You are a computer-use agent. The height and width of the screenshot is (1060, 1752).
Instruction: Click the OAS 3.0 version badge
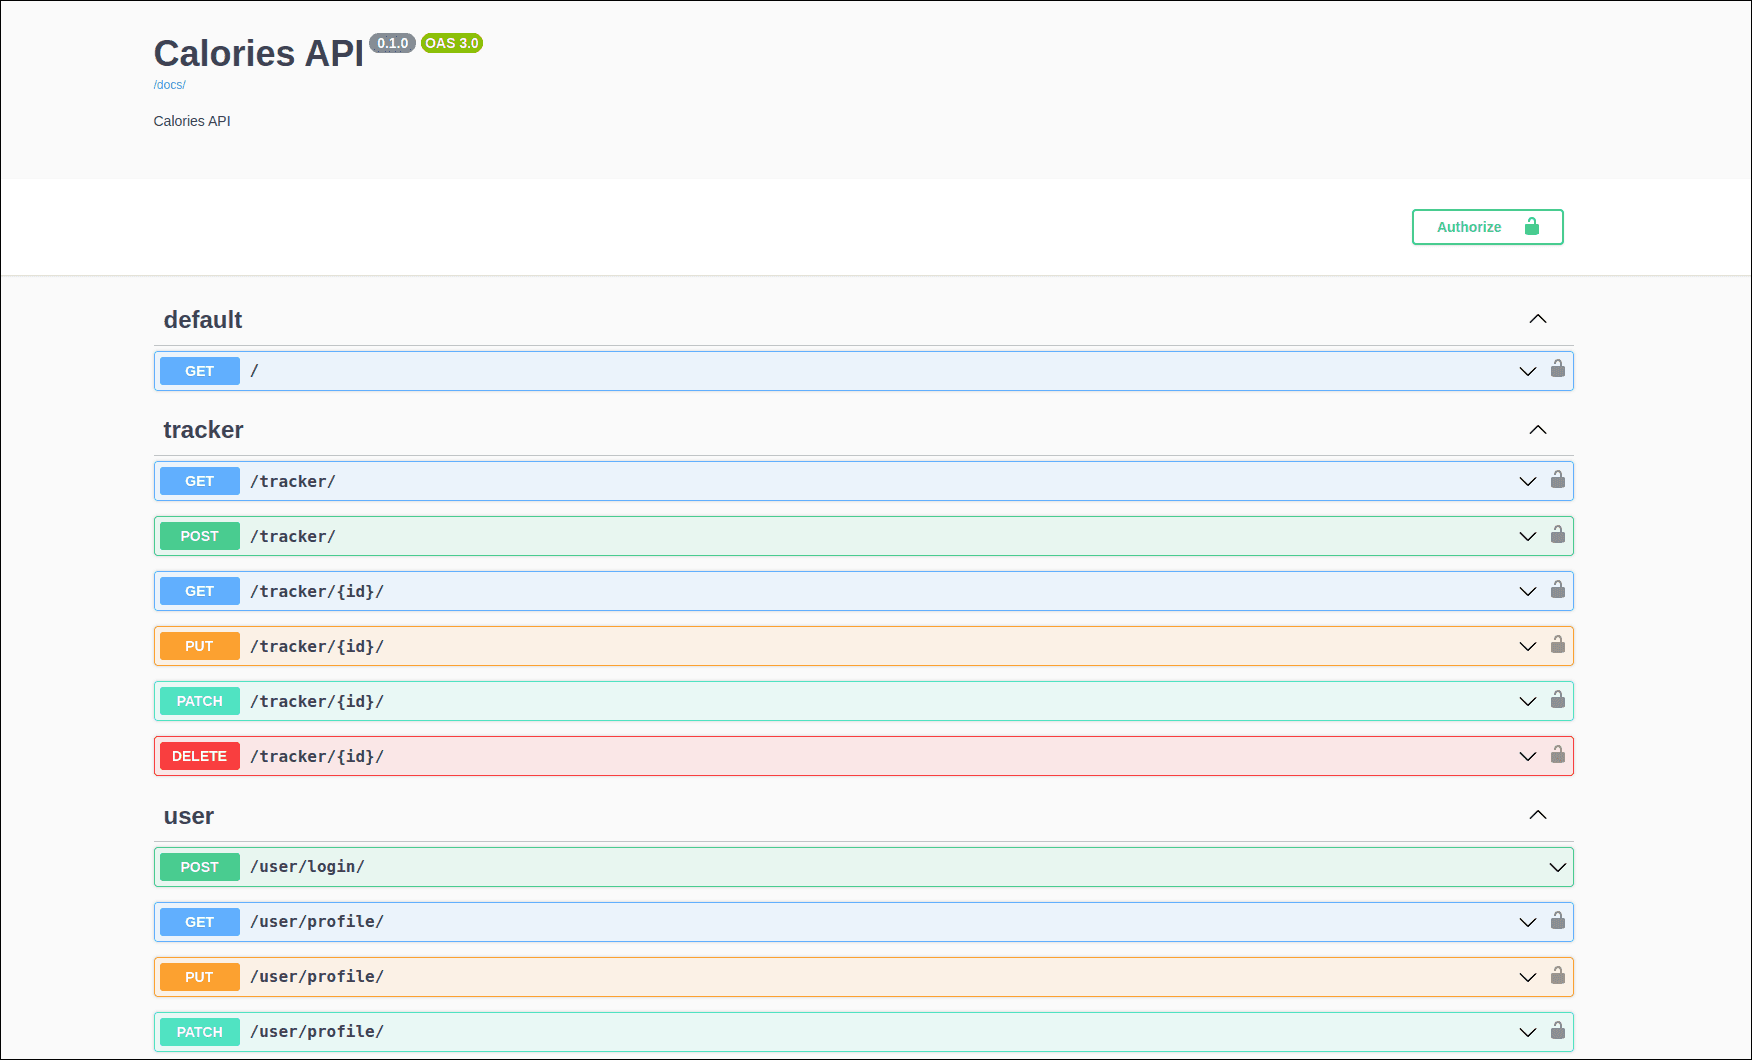coord(452,43)
